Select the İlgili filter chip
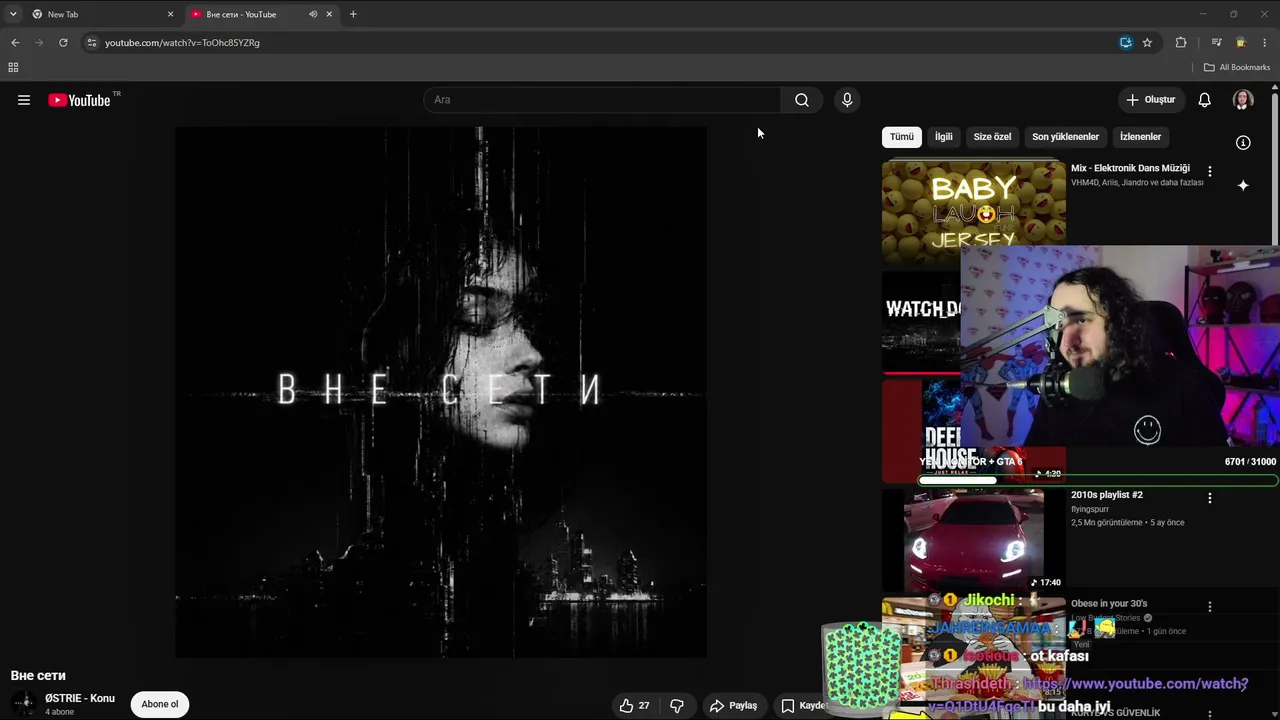1280x720 pixels. pyautogui.click(x=944, y=137)
